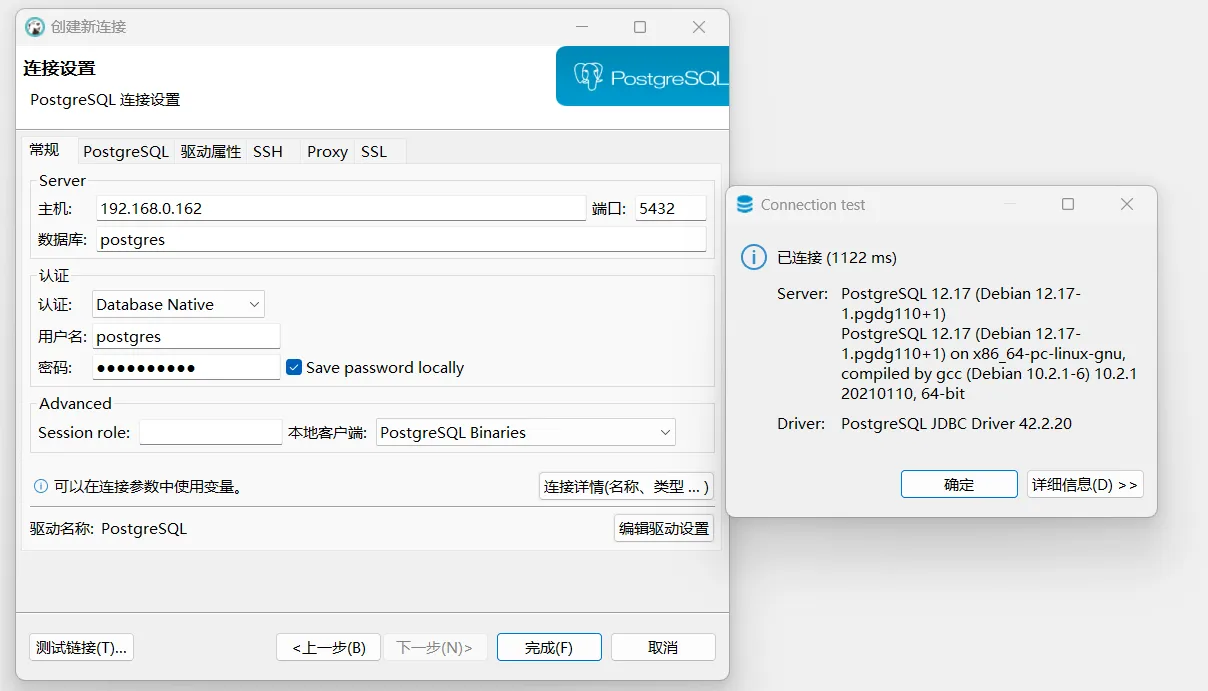Open the 认证 Database Native dropdown
Viewport: 1208px width, 691px height.
click(255, 303)
